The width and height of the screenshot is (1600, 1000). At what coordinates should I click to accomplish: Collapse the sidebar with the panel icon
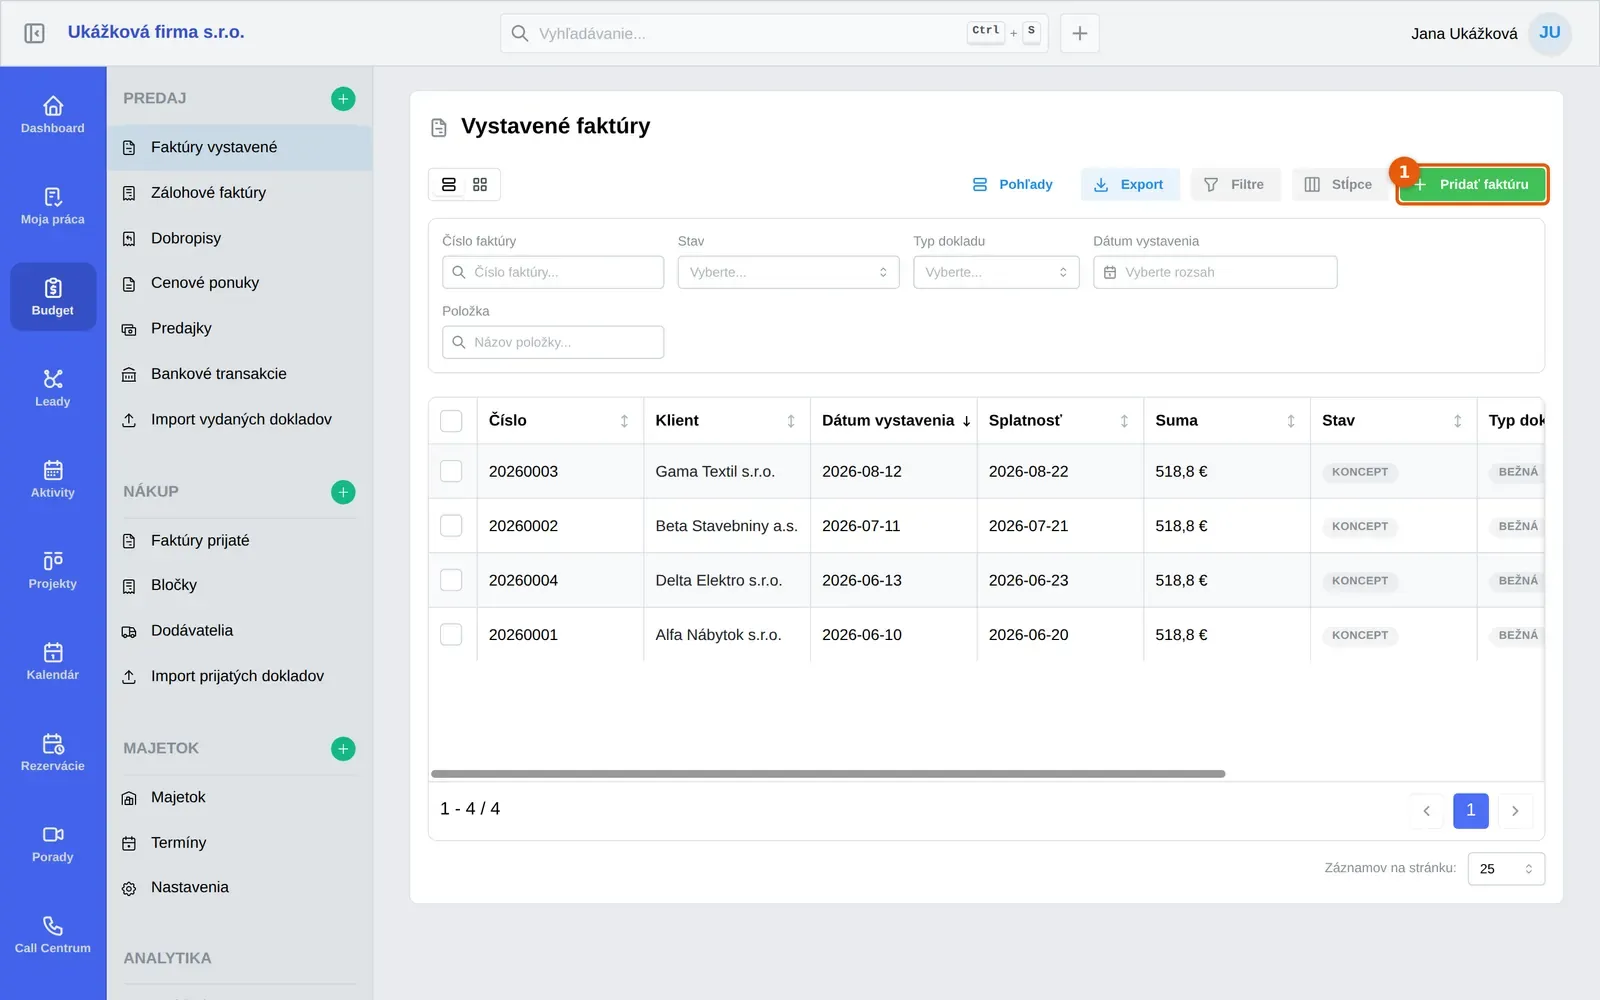pos(34,33)
